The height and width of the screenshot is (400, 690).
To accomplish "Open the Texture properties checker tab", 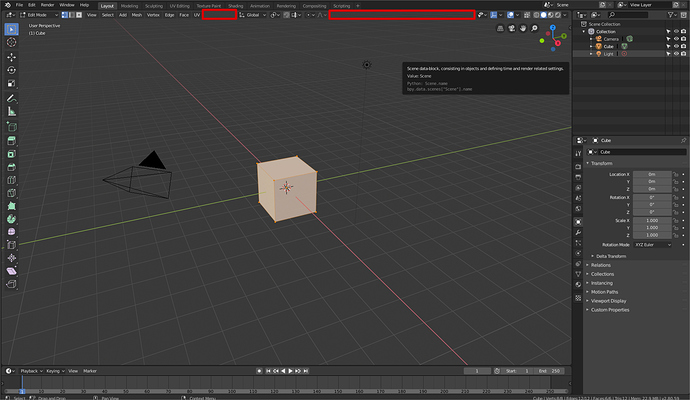I will tap(578, 298).
